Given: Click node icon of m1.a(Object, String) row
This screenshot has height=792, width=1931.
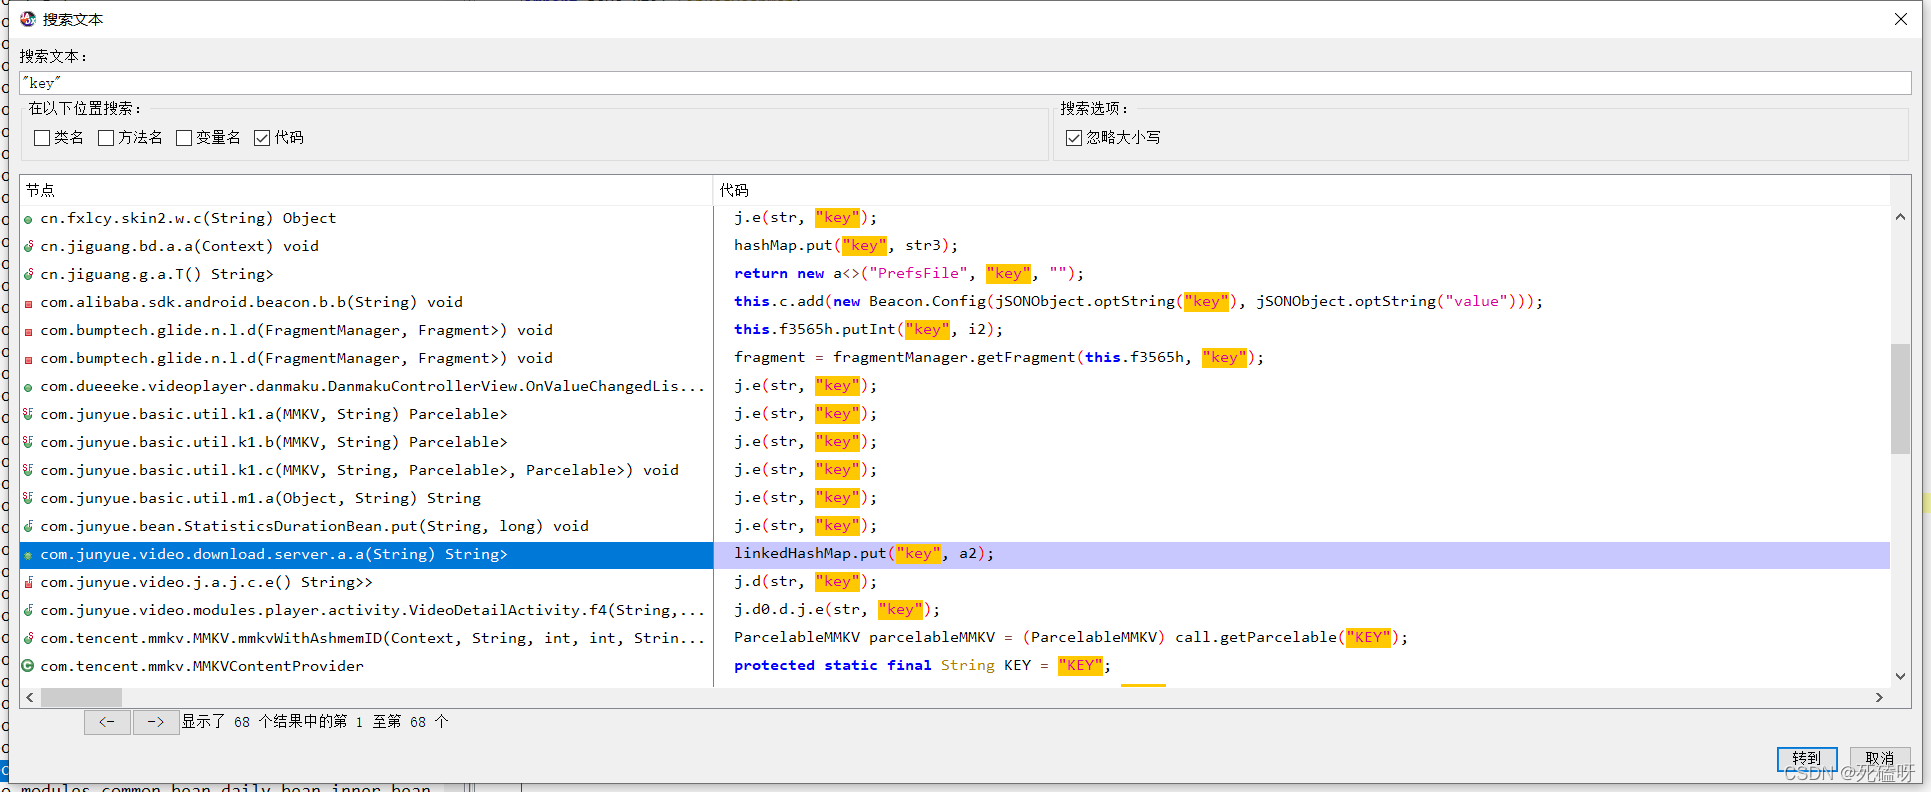Looking at the screenshot, I should tap(29, 499).
